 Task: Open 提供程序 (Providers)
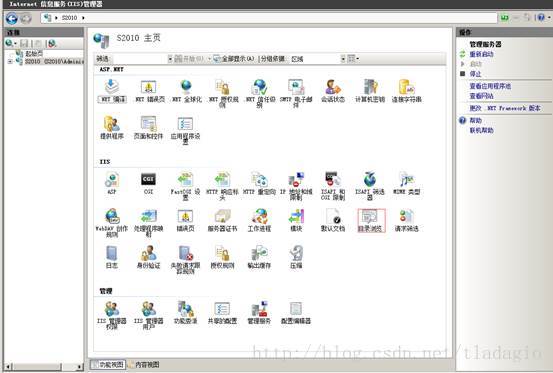[112, 128]
